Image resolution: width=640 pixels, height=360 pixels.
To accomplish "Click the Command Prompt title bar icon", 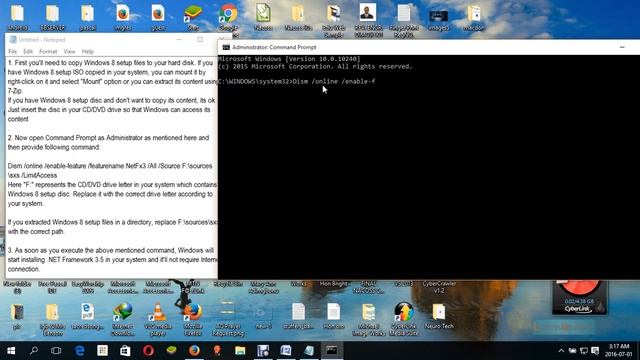I will (226, 47).
